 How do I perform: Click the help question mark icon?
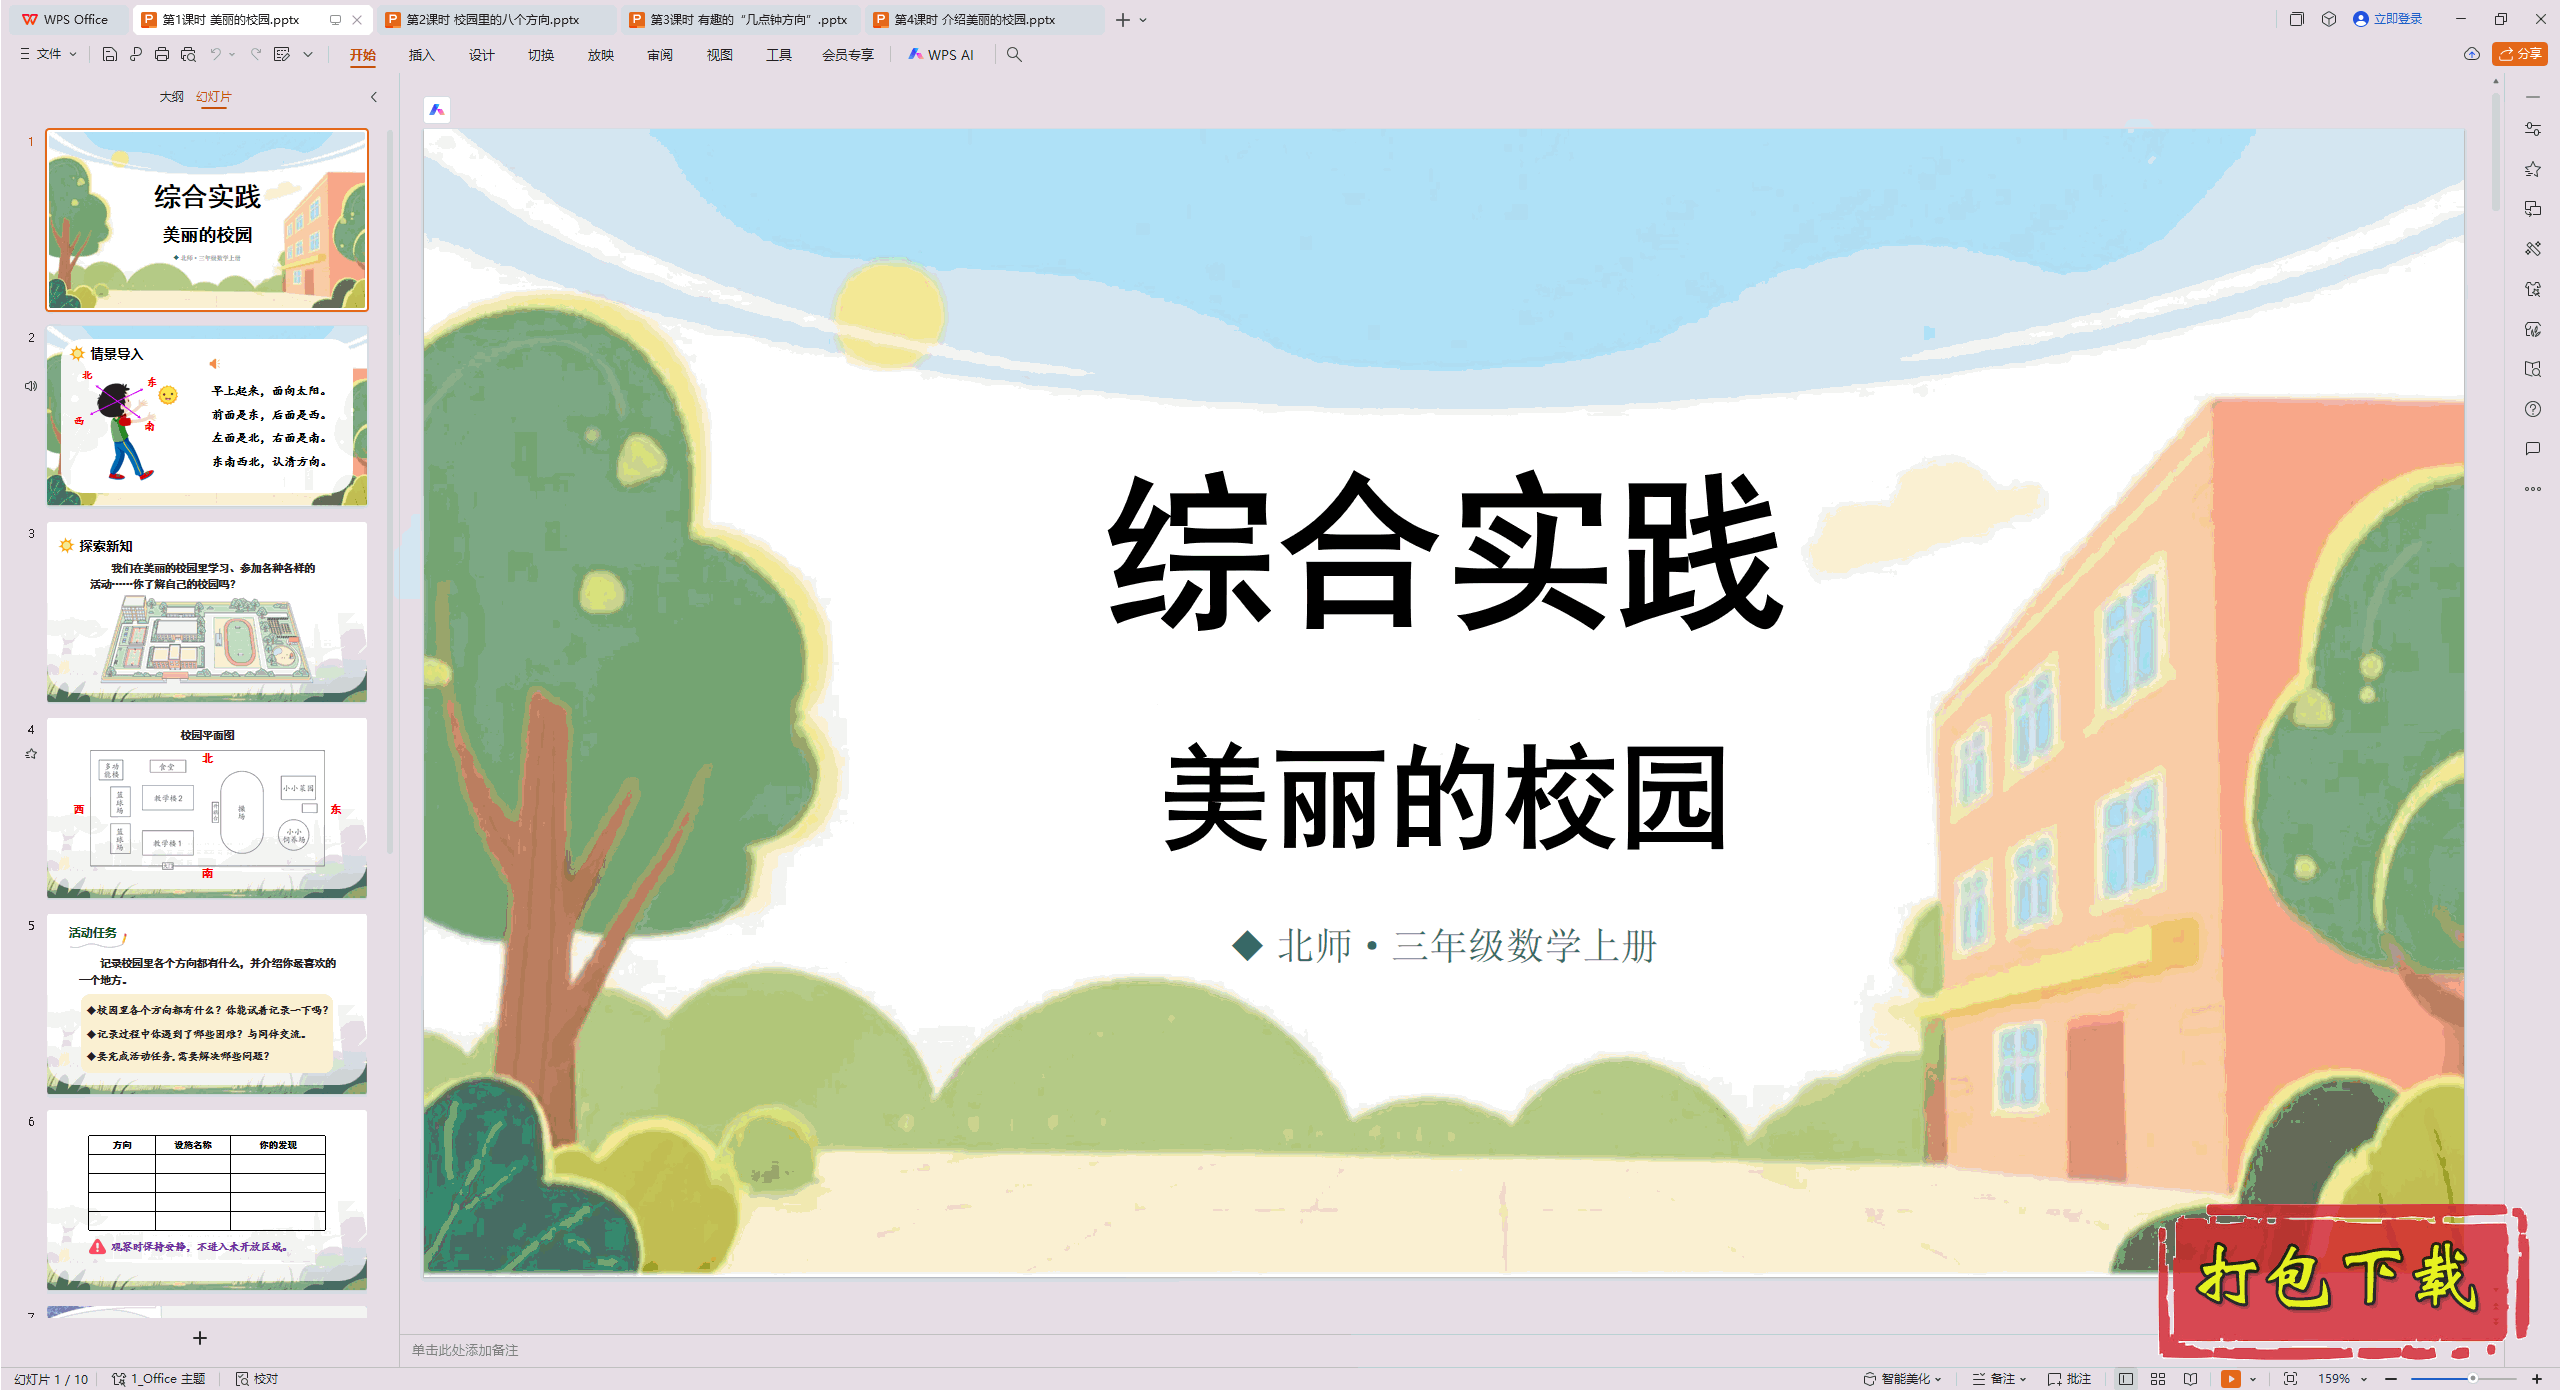pyautogui.click(x=2532, y=409)
